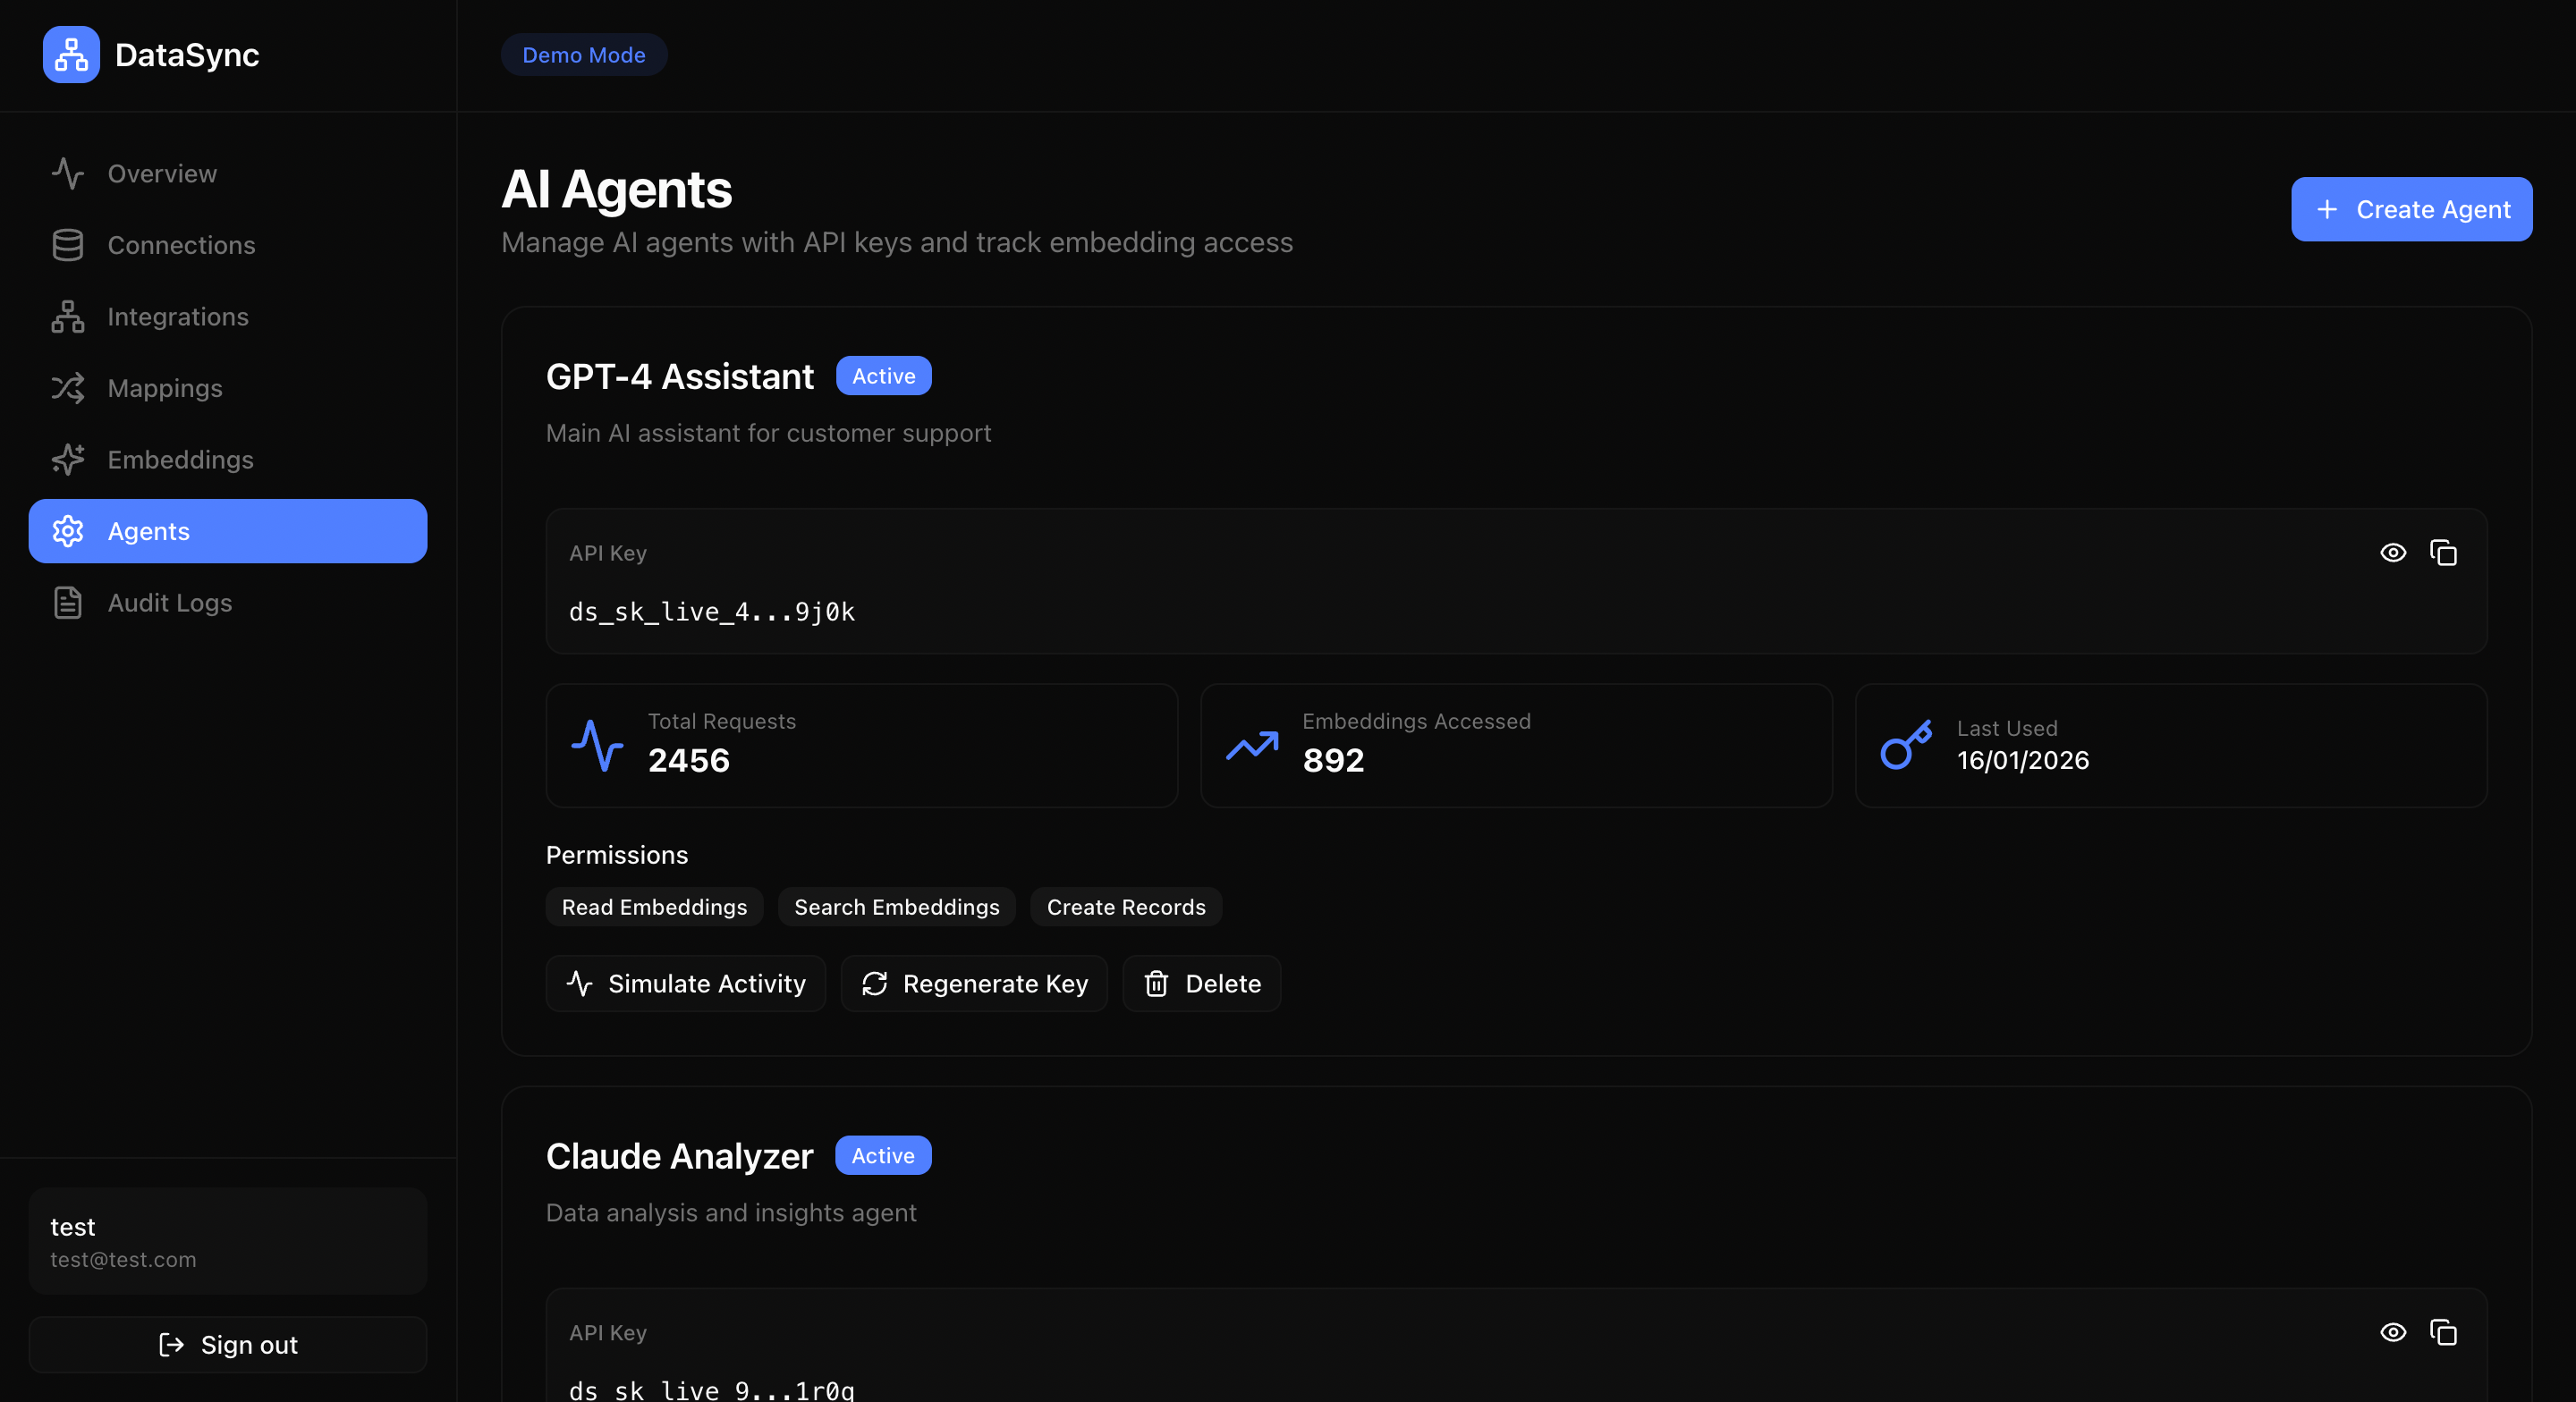Copy the GPT-4 Assistant API key
2576x1402 pixels.
(2443, 553)
